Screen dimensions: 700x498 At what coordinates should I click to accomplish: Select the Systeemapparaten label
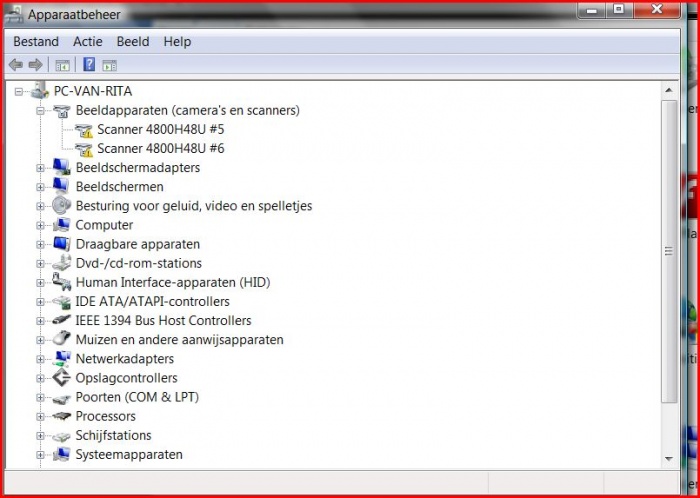point(129,455)
